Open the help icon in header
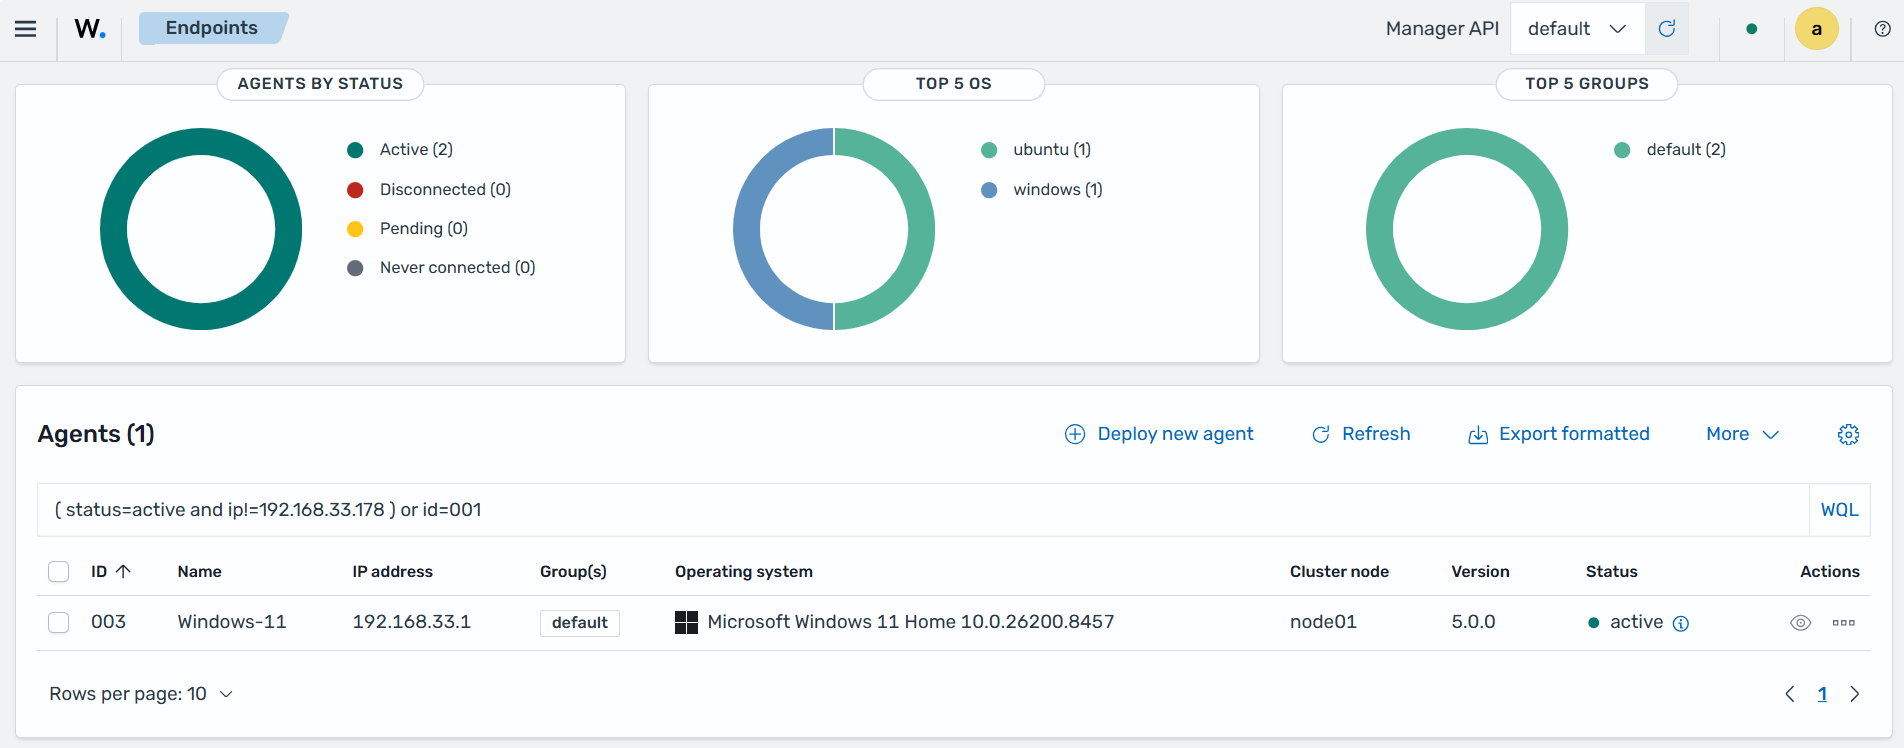Screen dimensions: 1904x748 (x=1882, y=29)
